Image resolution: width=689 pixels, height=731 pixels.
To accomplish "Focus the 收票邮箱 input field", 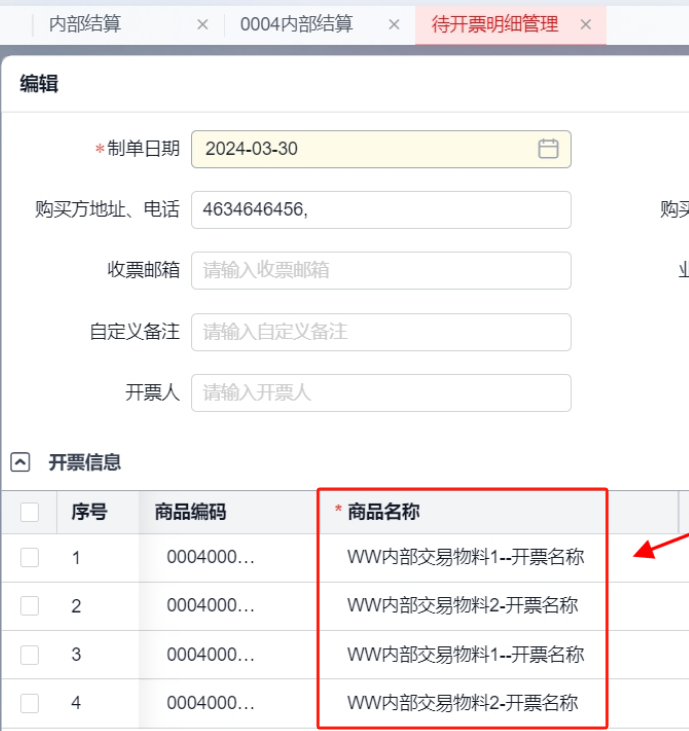I will 380,270.
